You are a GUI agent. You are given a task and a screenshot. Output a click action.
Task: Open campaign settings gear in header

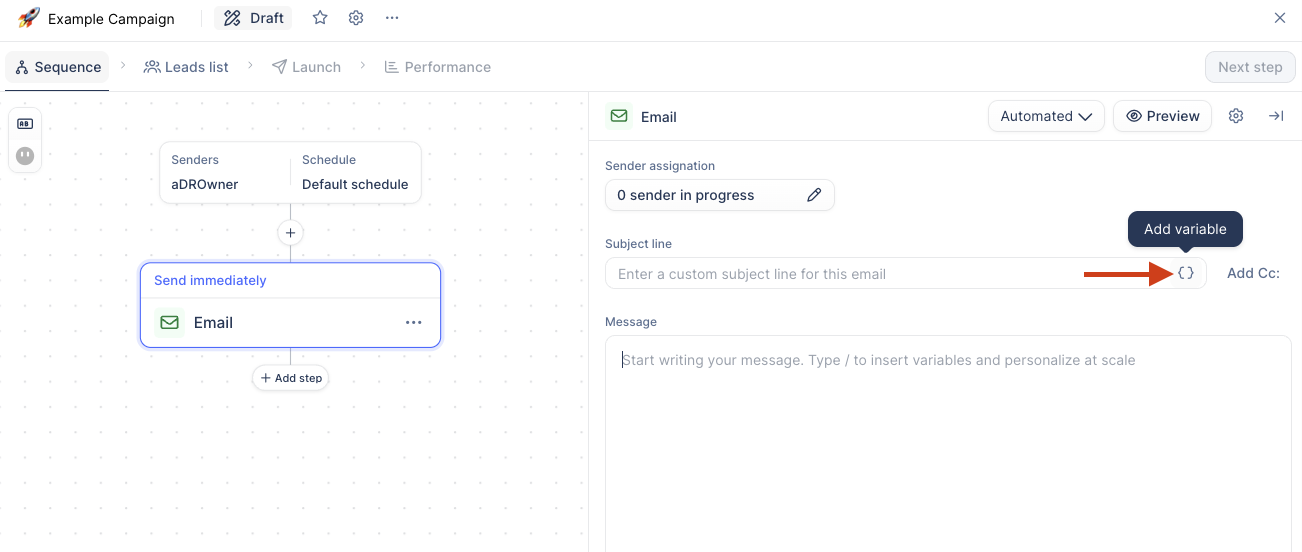356,18
